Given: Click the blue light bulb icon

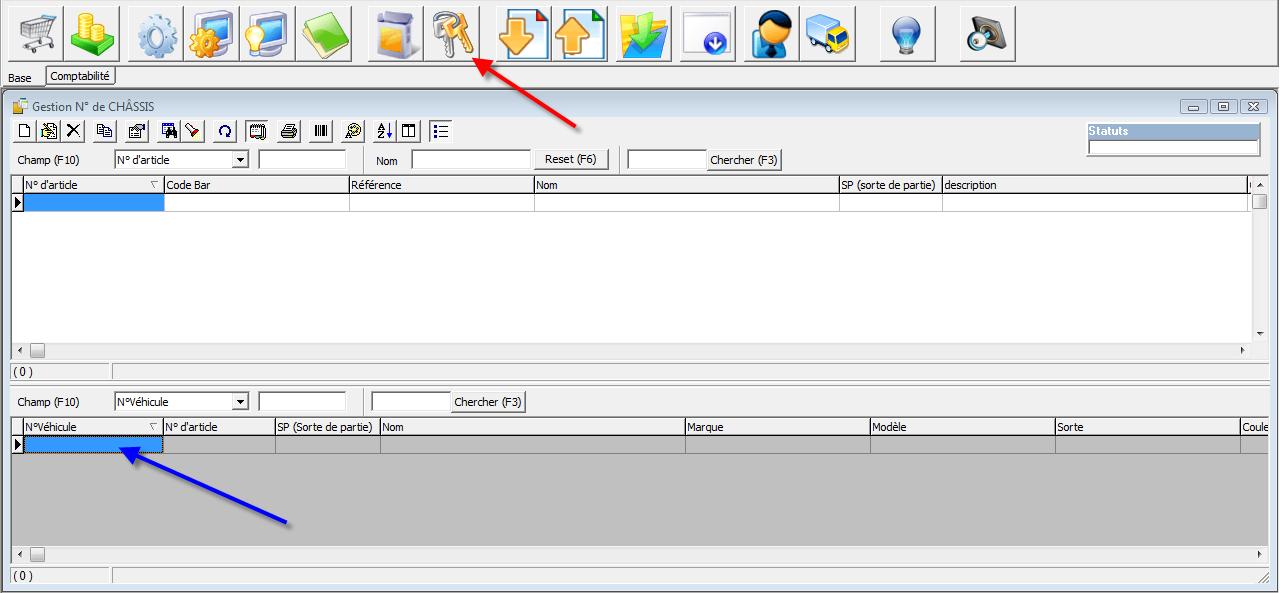Looking at the screenshot, I should 907,34.
